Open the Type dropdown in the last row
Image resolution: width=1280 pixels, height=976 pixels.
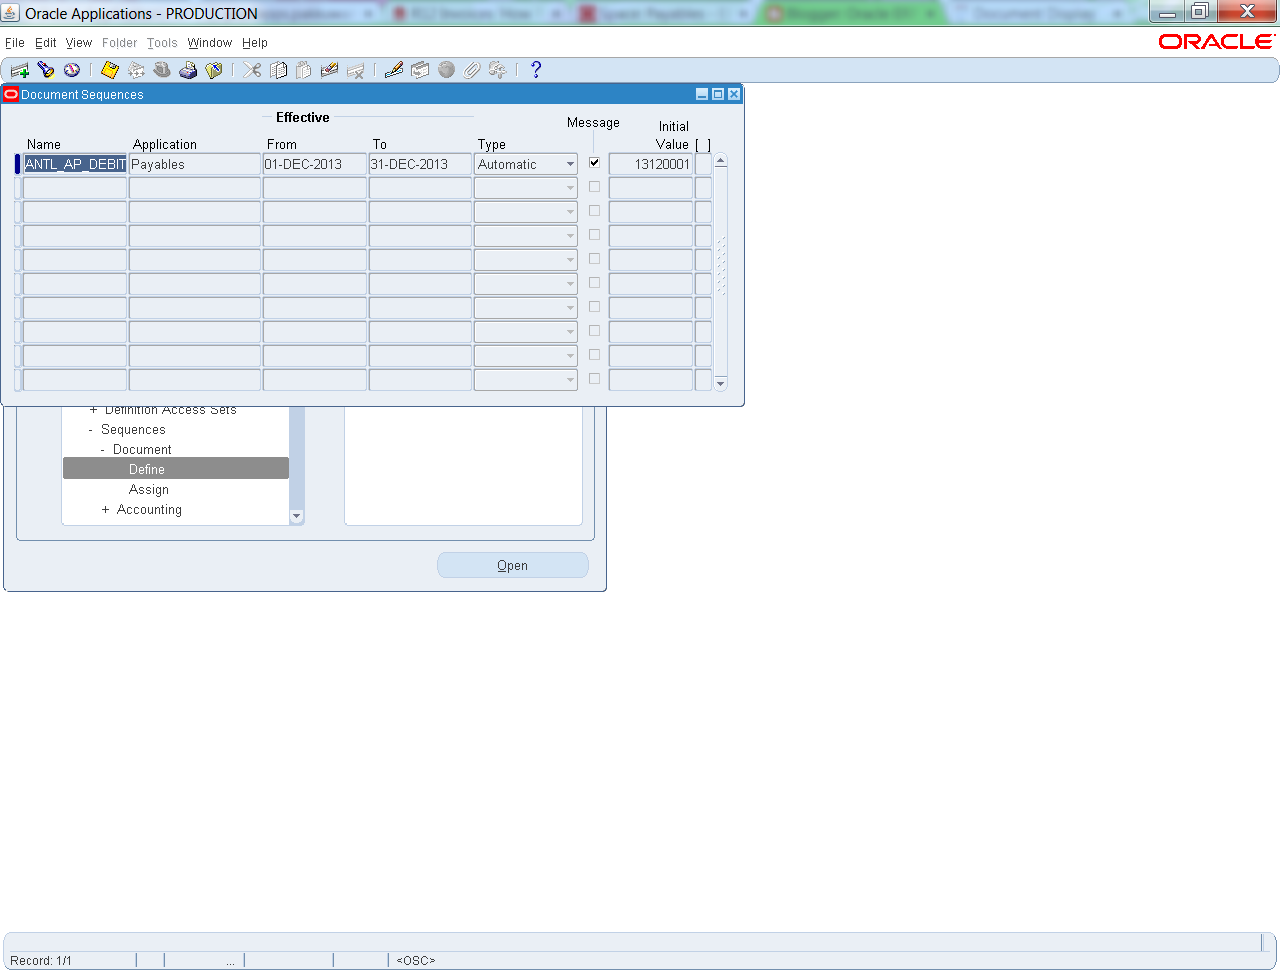[x=526, y=380]
